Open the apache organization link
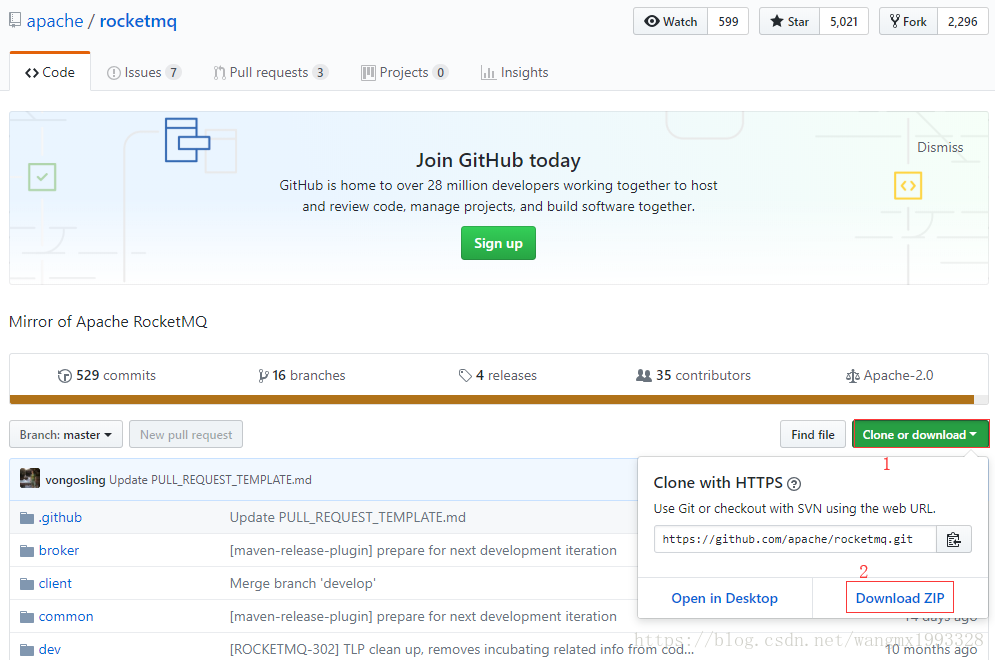This screenshot has height=660, width=995. coord(55,21)
